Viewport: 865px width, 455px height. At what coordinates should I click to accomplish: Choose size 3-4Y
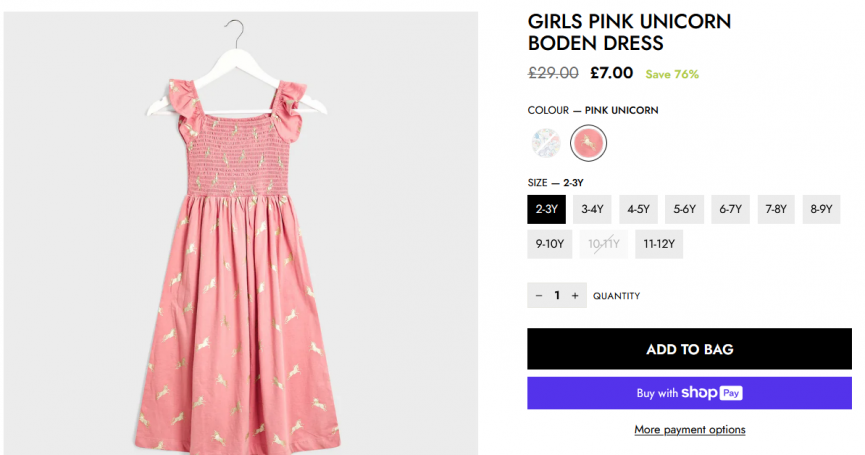click(592, 209)
